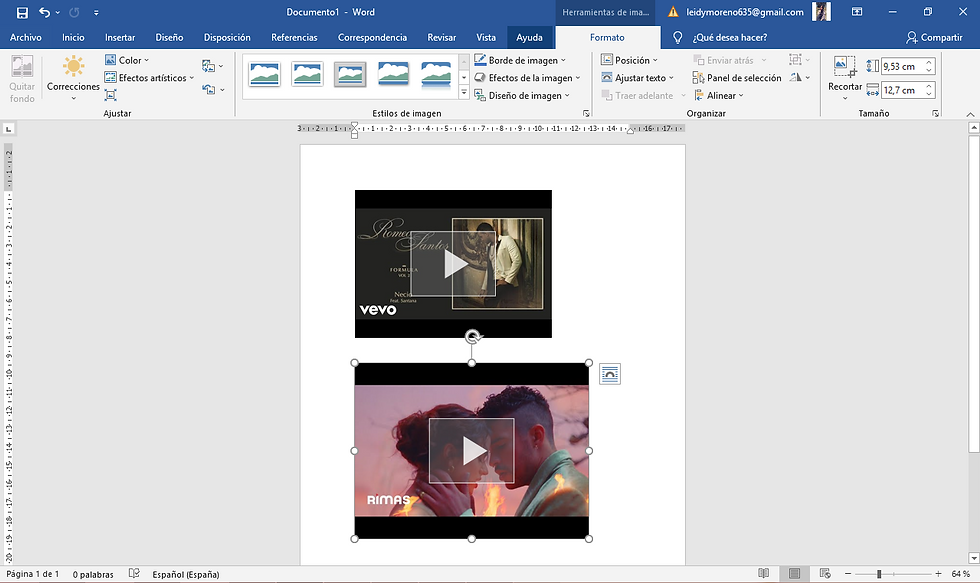Apply the fourth picture style thumbnail
980x583 pixels.
[x=393, y=74]
